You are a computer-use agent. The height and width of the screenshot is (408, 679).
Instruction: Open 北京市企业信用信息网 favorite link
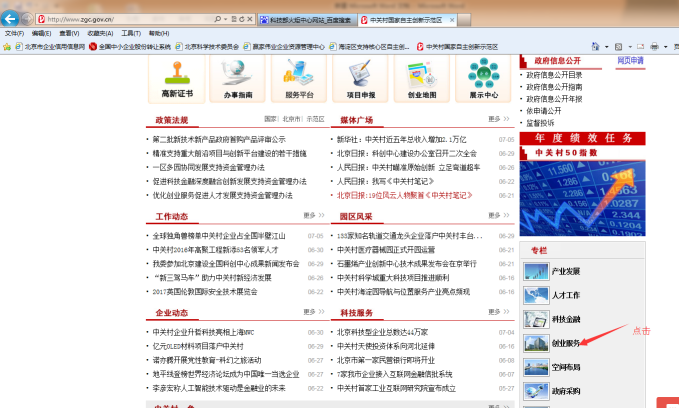pyautogui.click(x=50, y=47)
